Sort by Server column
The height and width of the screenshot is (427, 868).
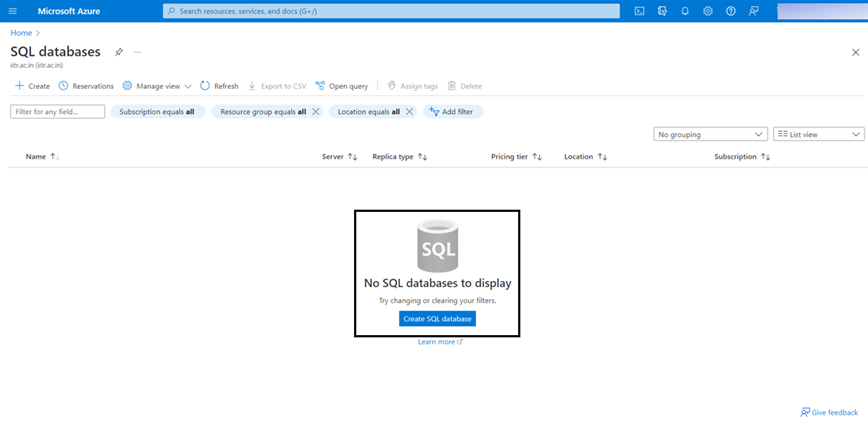(x=340, y=157)
